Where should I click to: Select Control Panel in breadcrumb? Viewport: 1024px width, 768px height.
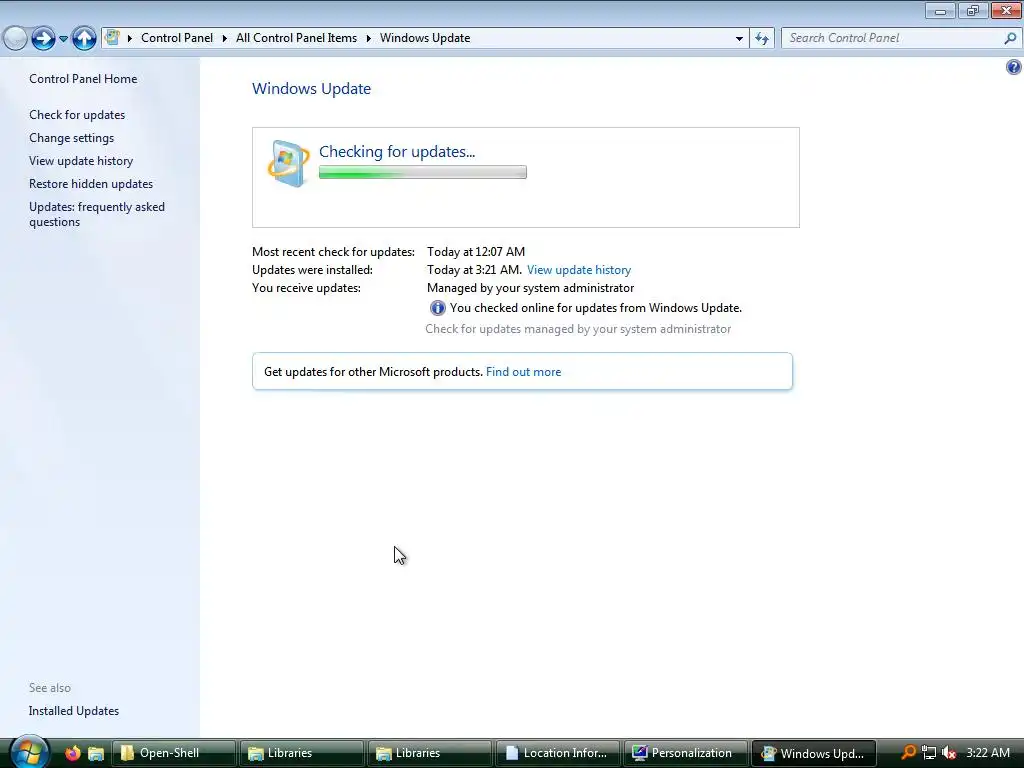[x=177, y=38]
